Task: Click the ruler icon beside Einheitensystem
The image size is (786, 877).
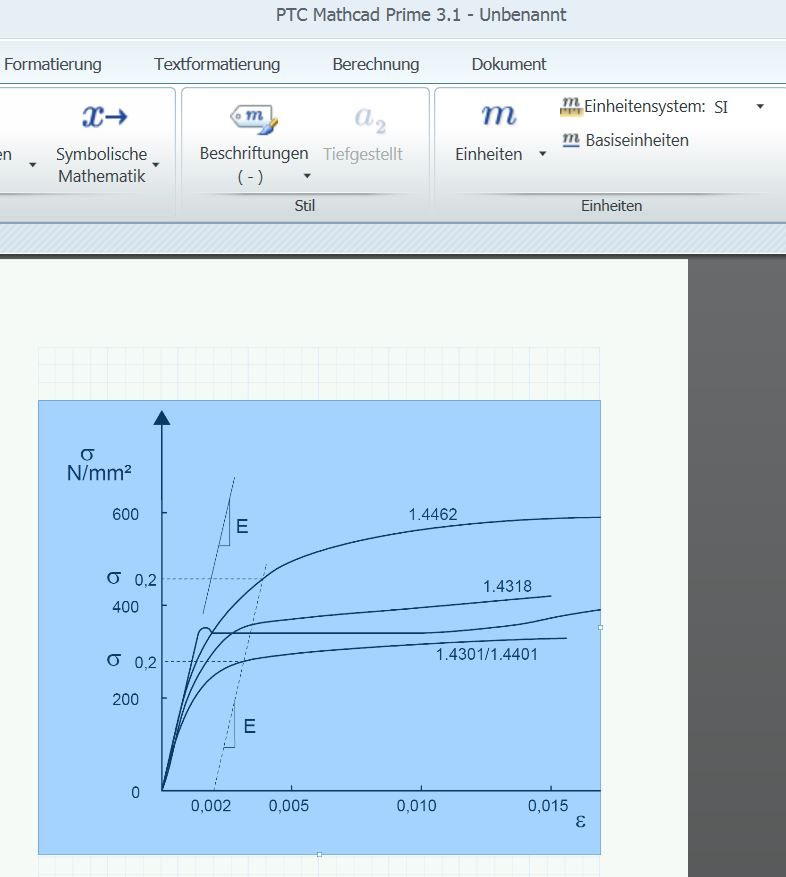Action: click(x=571, y=106)
